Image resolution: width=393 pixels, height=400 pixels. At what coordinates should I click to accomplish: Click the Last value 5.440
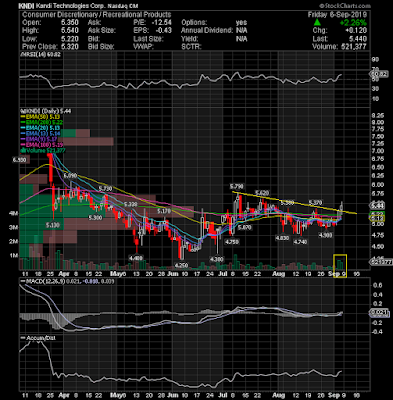pyautogui.click(x=358, y=39)
